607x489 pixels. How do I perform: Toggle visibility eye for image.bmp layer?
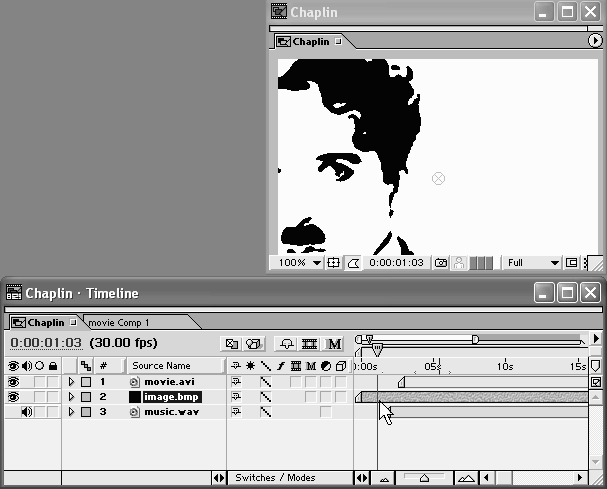(x=14, y=397)
